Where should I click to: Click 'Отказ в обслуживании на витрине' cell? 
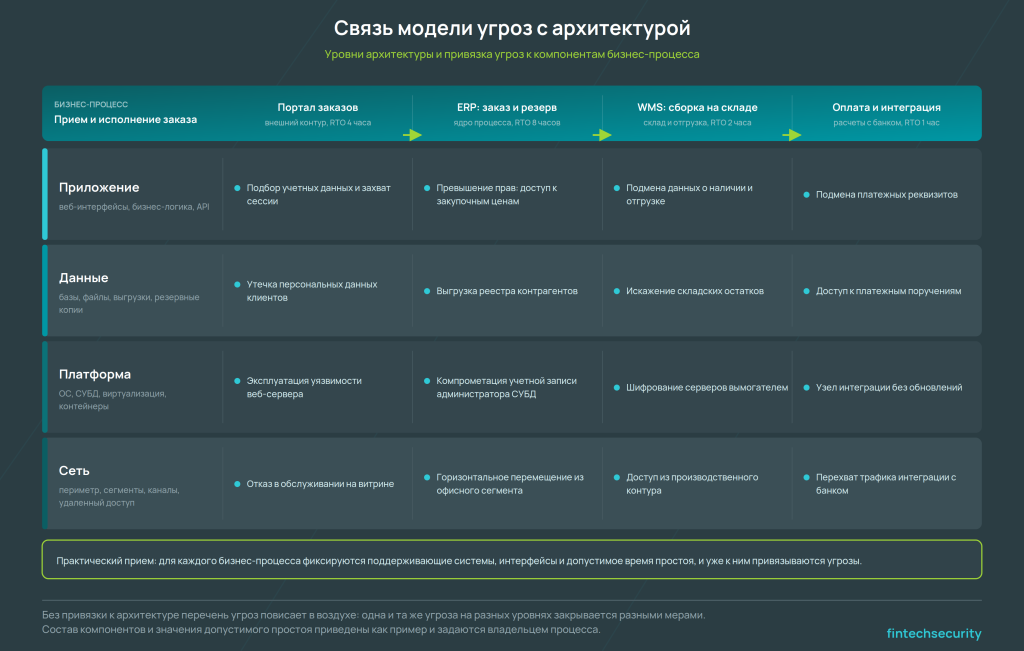(x=320, y=484)
